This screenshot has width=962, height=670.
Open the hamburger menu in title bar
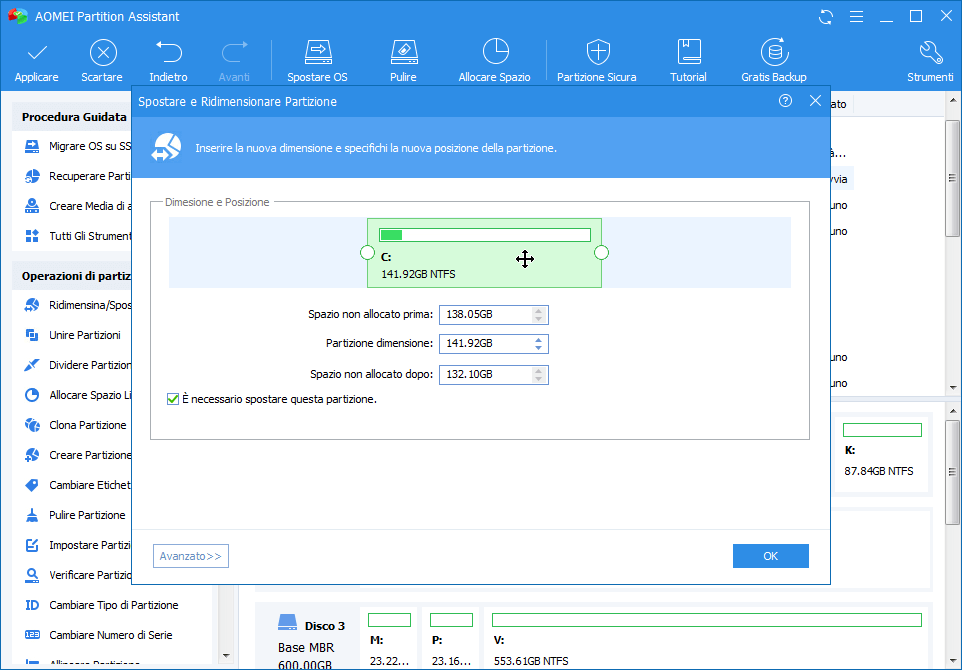coord(856,17)
